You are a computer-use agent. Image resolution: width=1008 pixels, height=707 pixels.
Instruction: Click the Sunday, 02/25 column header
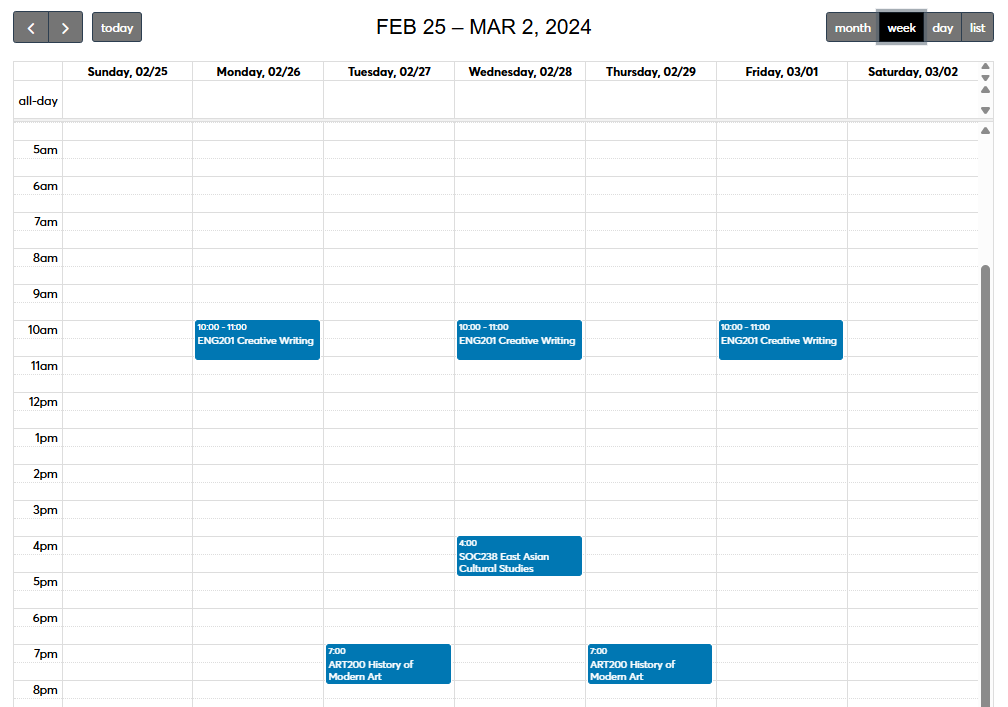coord(126,71)
